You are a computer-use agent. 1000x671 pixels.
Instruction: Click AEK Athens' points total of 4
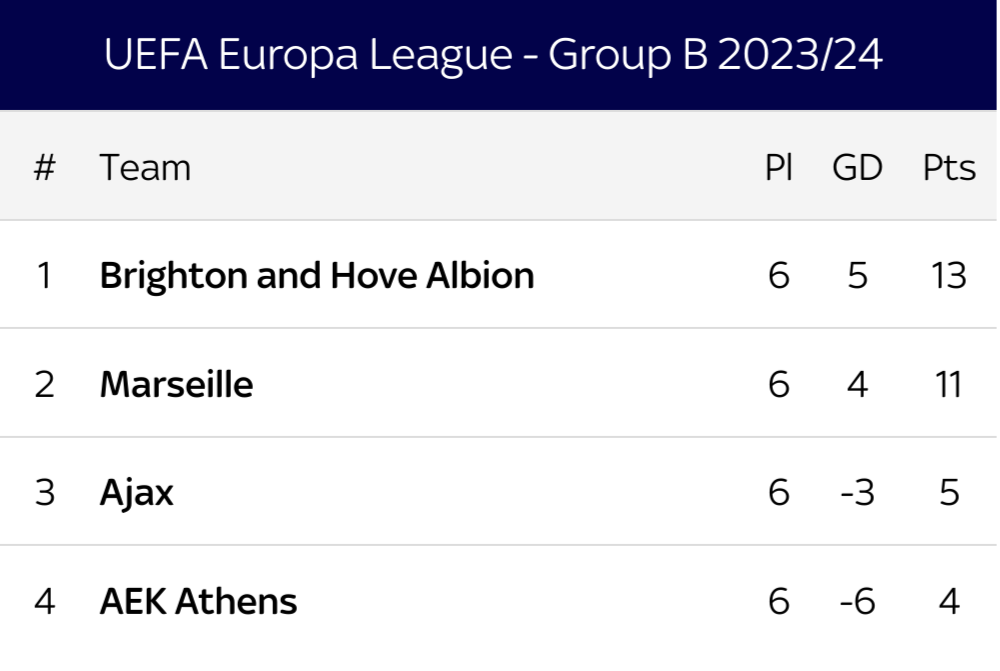(x=949, y=601)
